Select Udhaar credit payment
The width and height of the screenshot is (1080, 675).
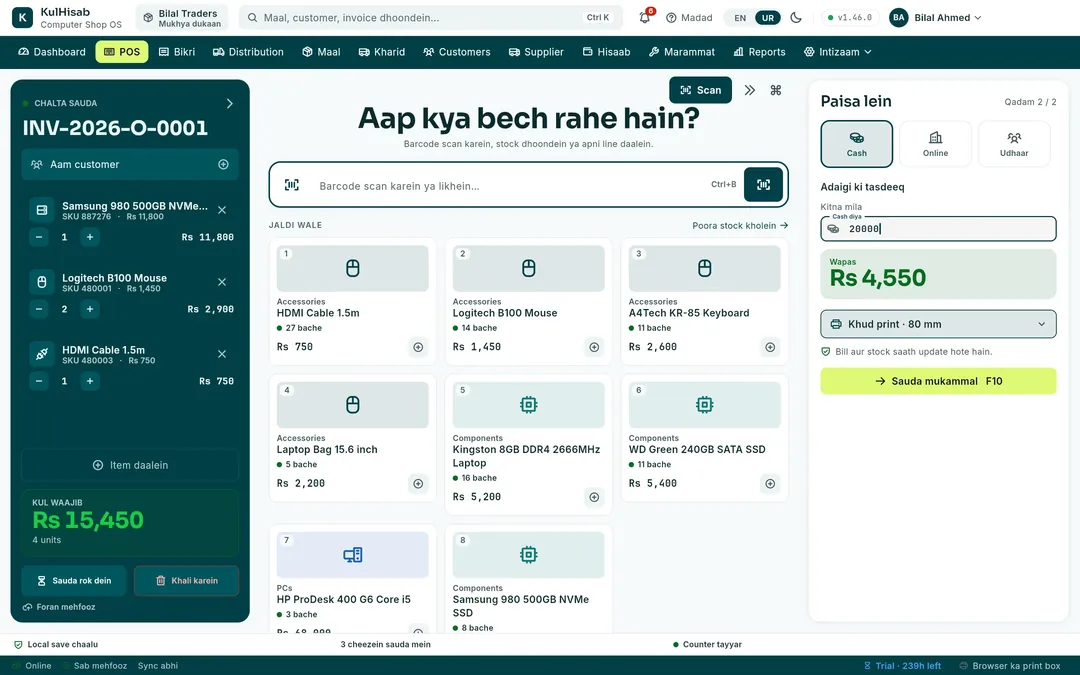click(x=1014, y=144)
